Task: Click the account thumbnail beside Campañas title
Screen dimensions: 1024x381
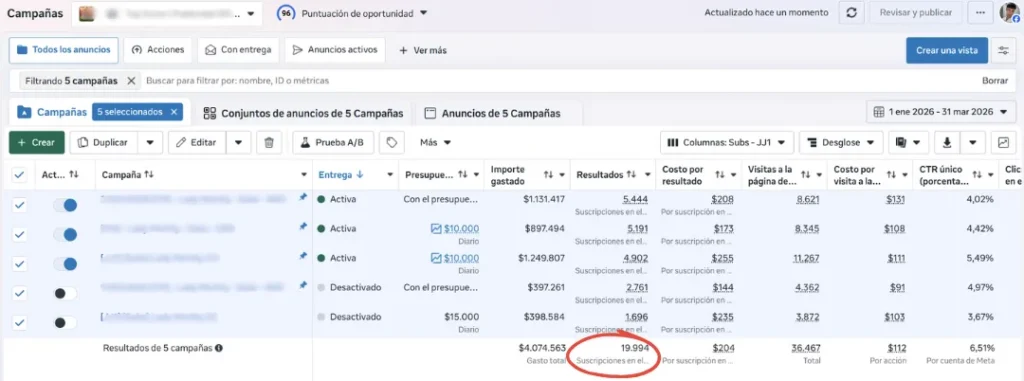Action: [x=86, y=13]
